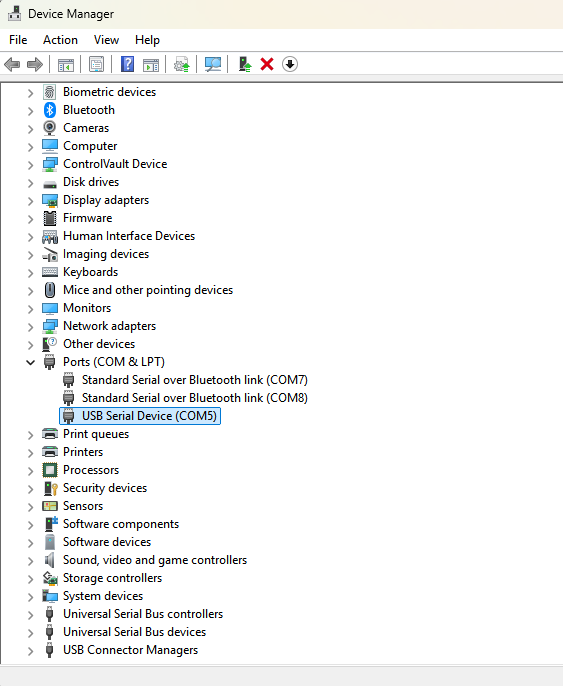The height and width of the screenshot is (686, 563).
Task: Click the Back arrow toolbar icon
Action: (12, 65)
